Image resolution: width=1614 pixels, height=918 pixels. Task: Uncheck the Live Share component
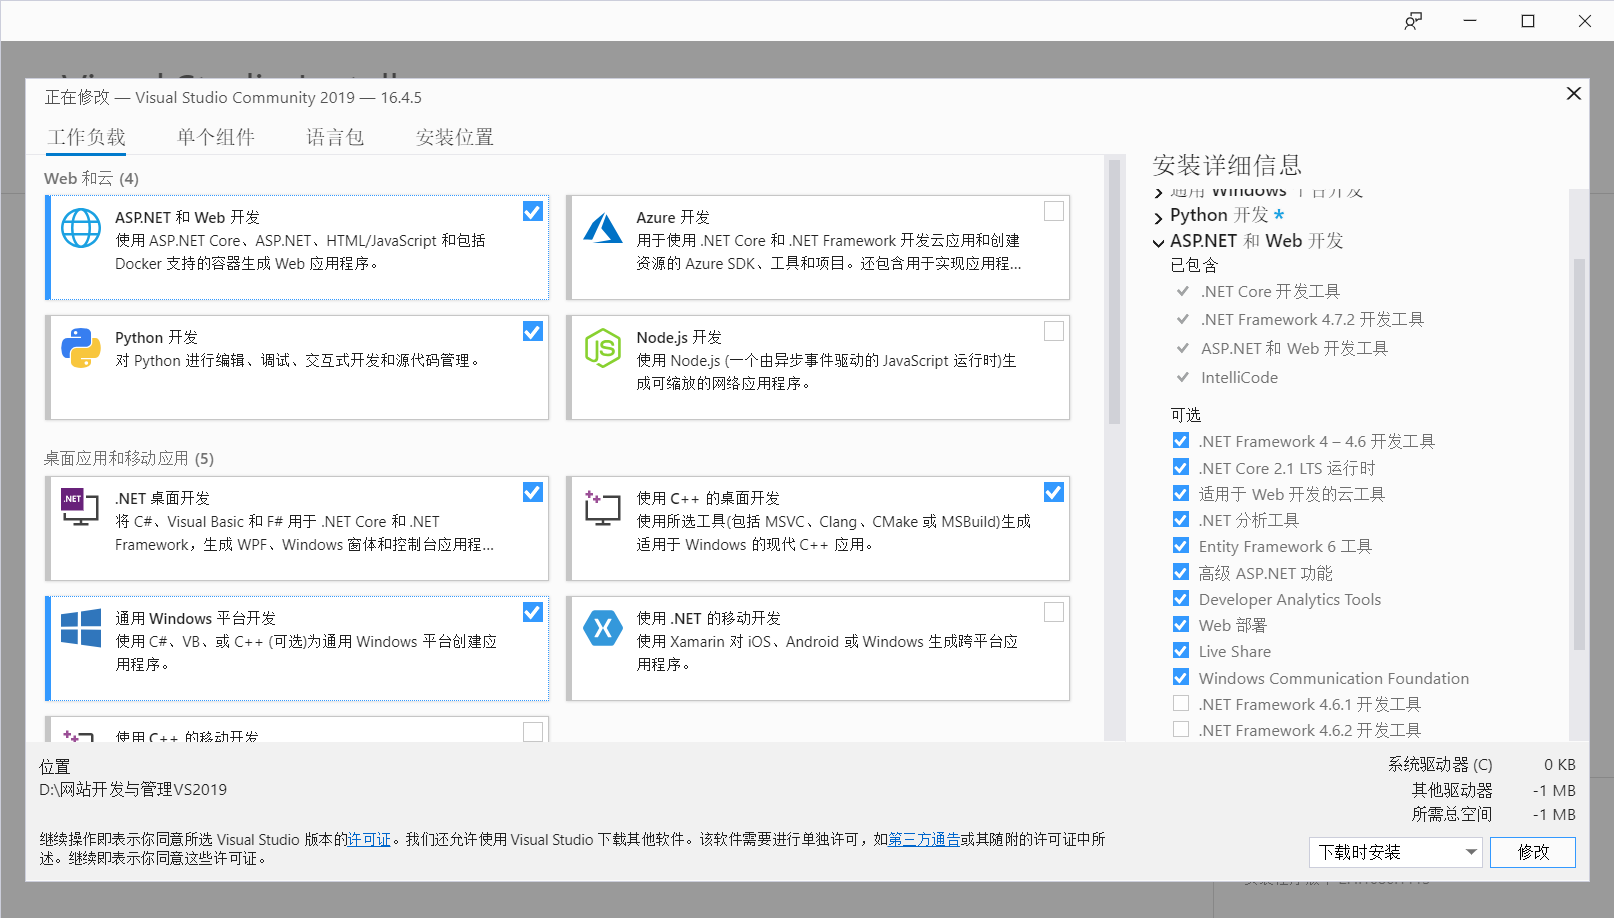click(x=1180, y=650)
